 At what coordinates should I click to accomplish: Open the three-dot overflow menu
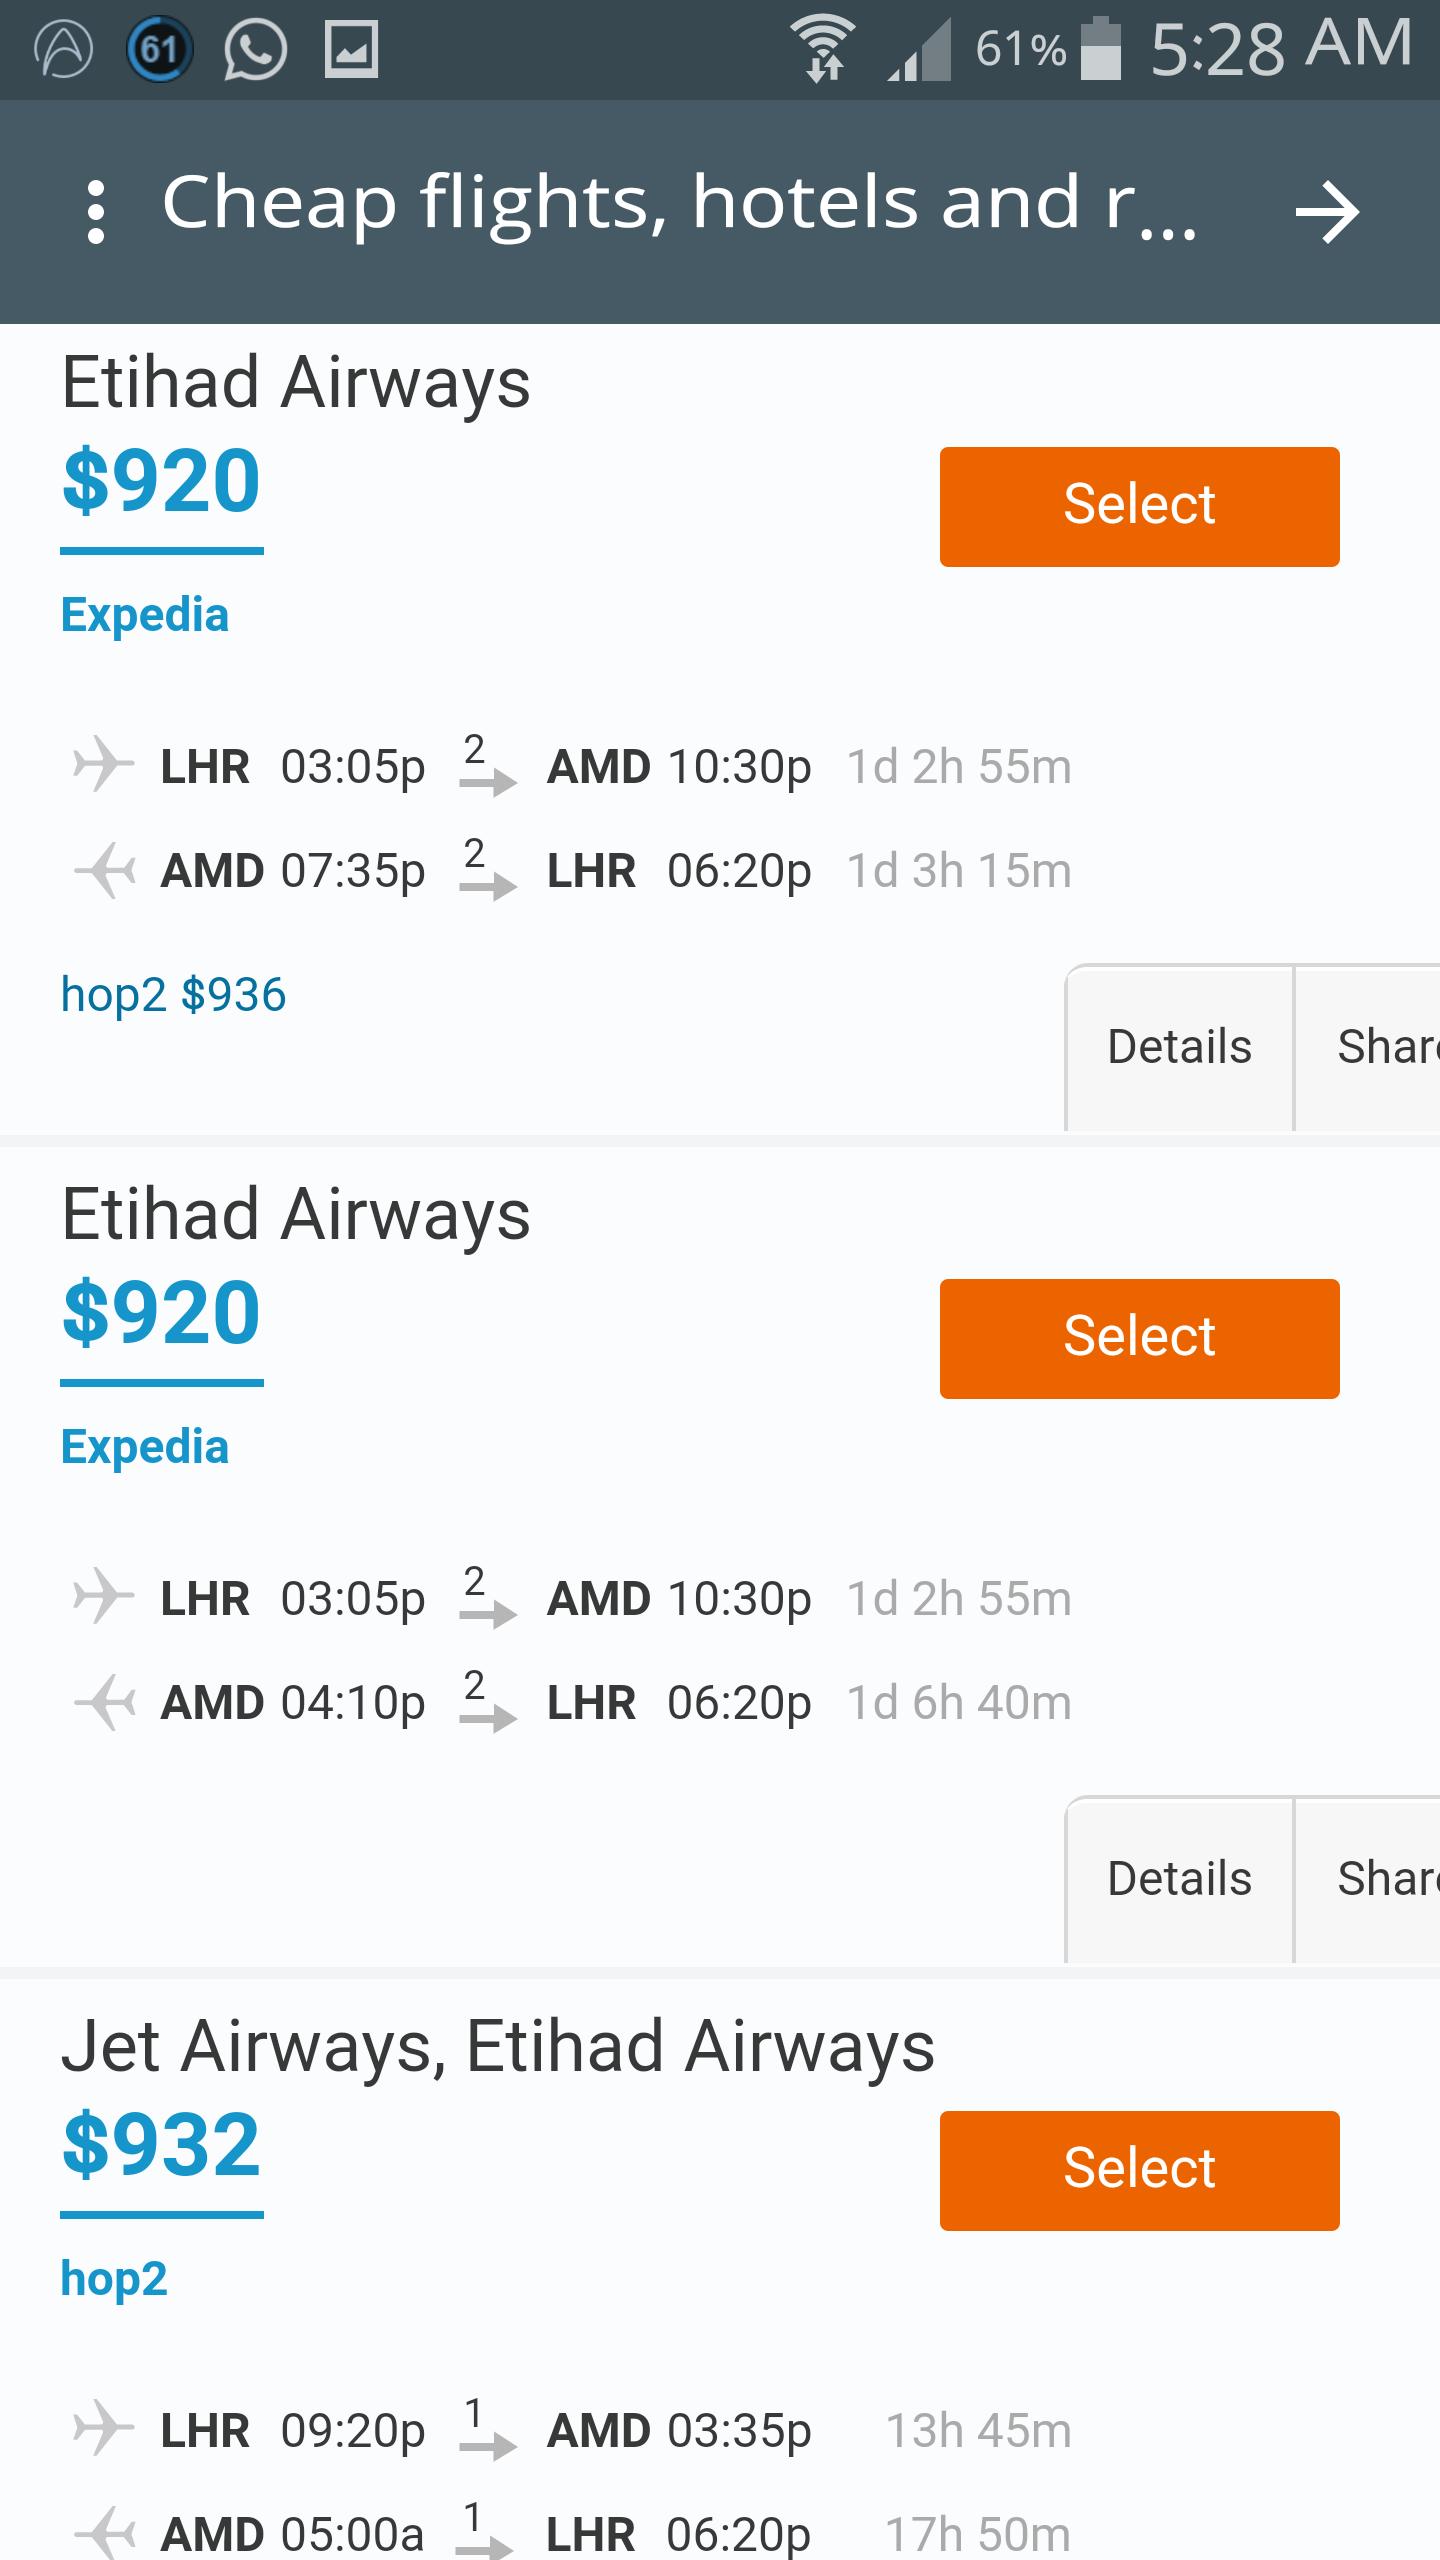[96, 211]
